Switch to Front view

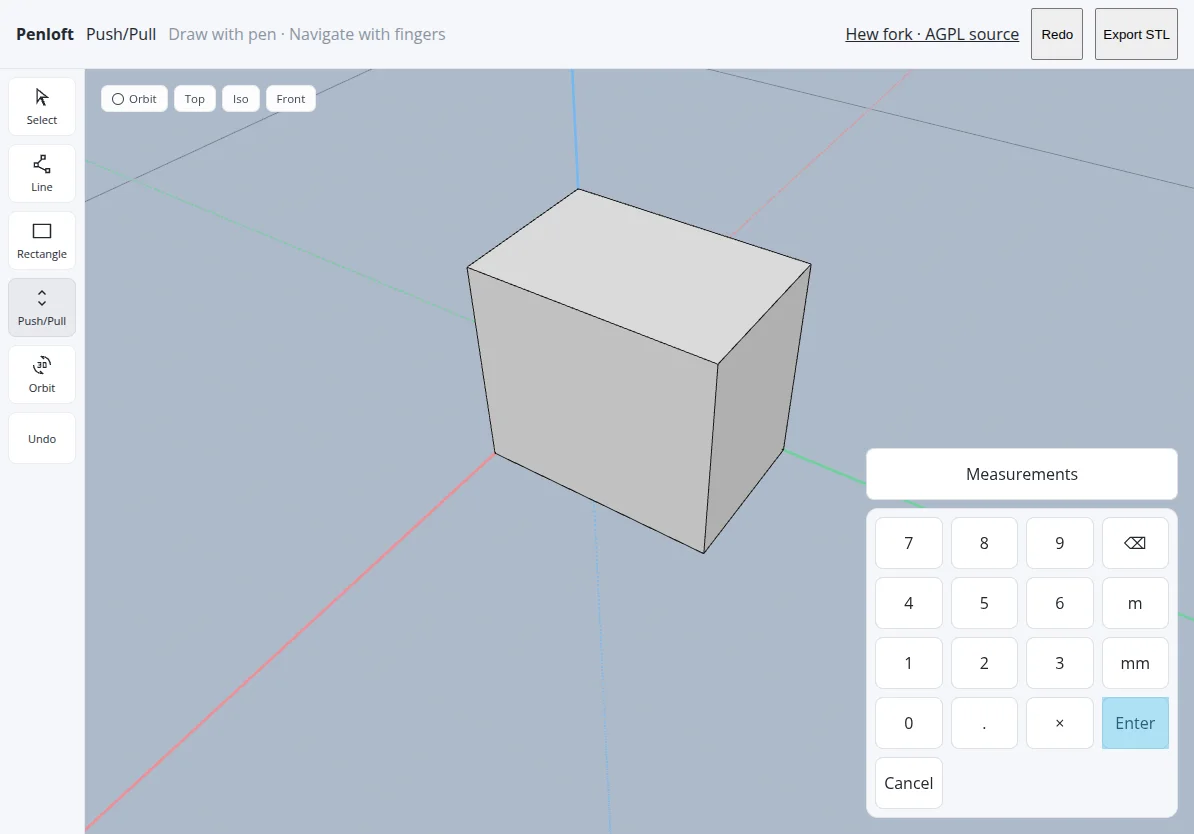291,99
